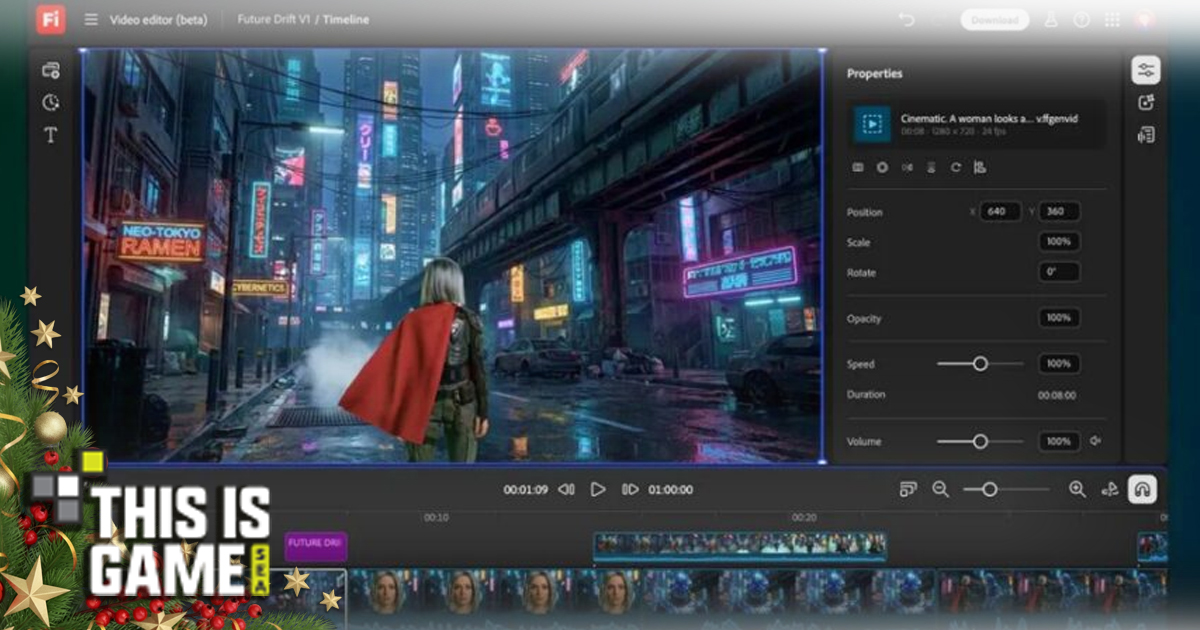Click the Opacity 100% value field

click(1058, 318)
